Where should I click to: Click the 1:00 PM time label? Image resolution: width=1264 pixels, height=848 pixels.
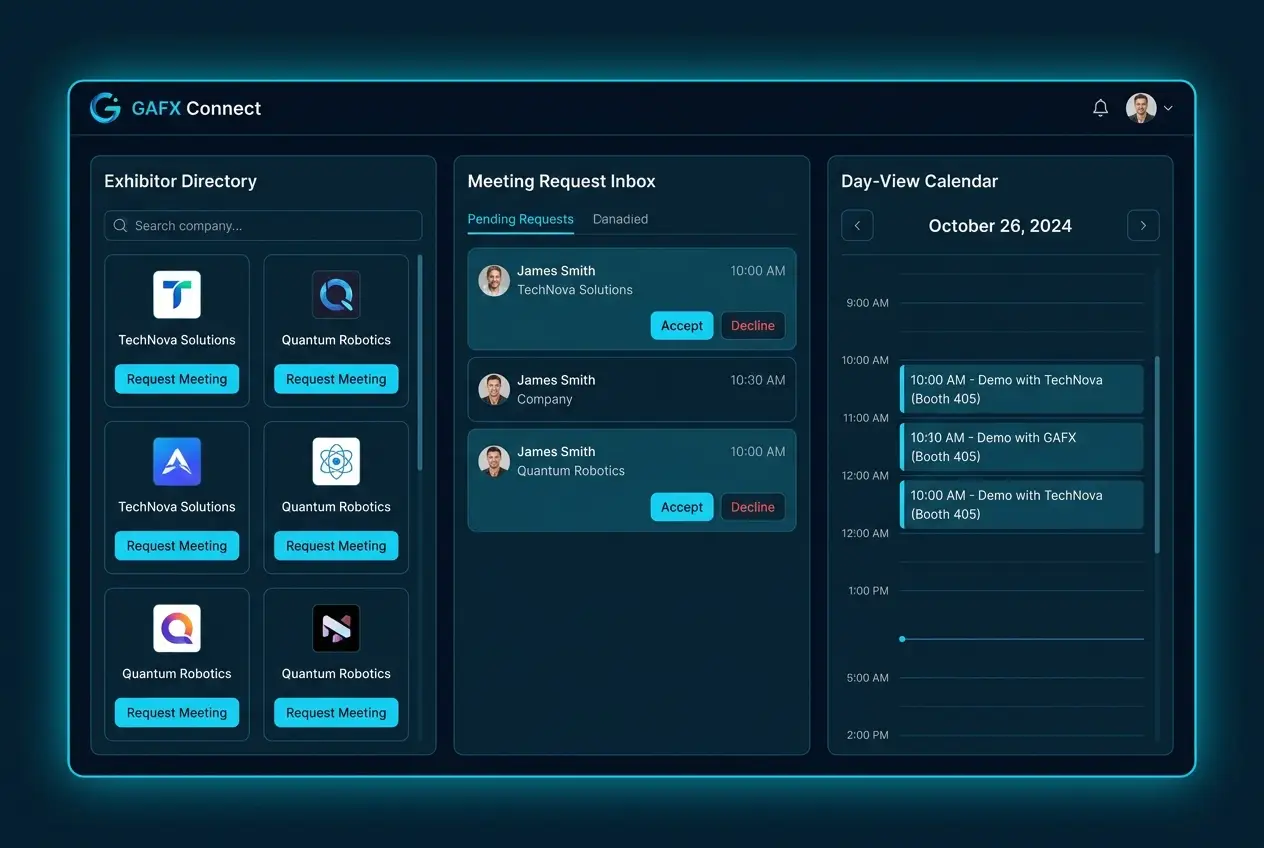[867, 591]
